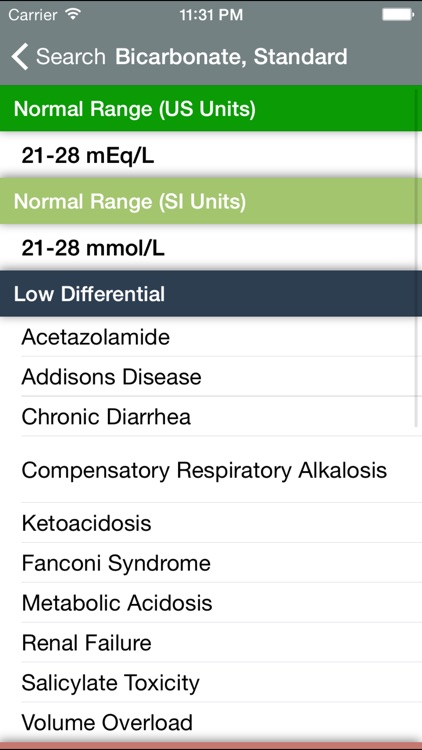Collapse the Normal Range (SI Units) header
The height and width of the screenshot is (750, 422).
211,201
